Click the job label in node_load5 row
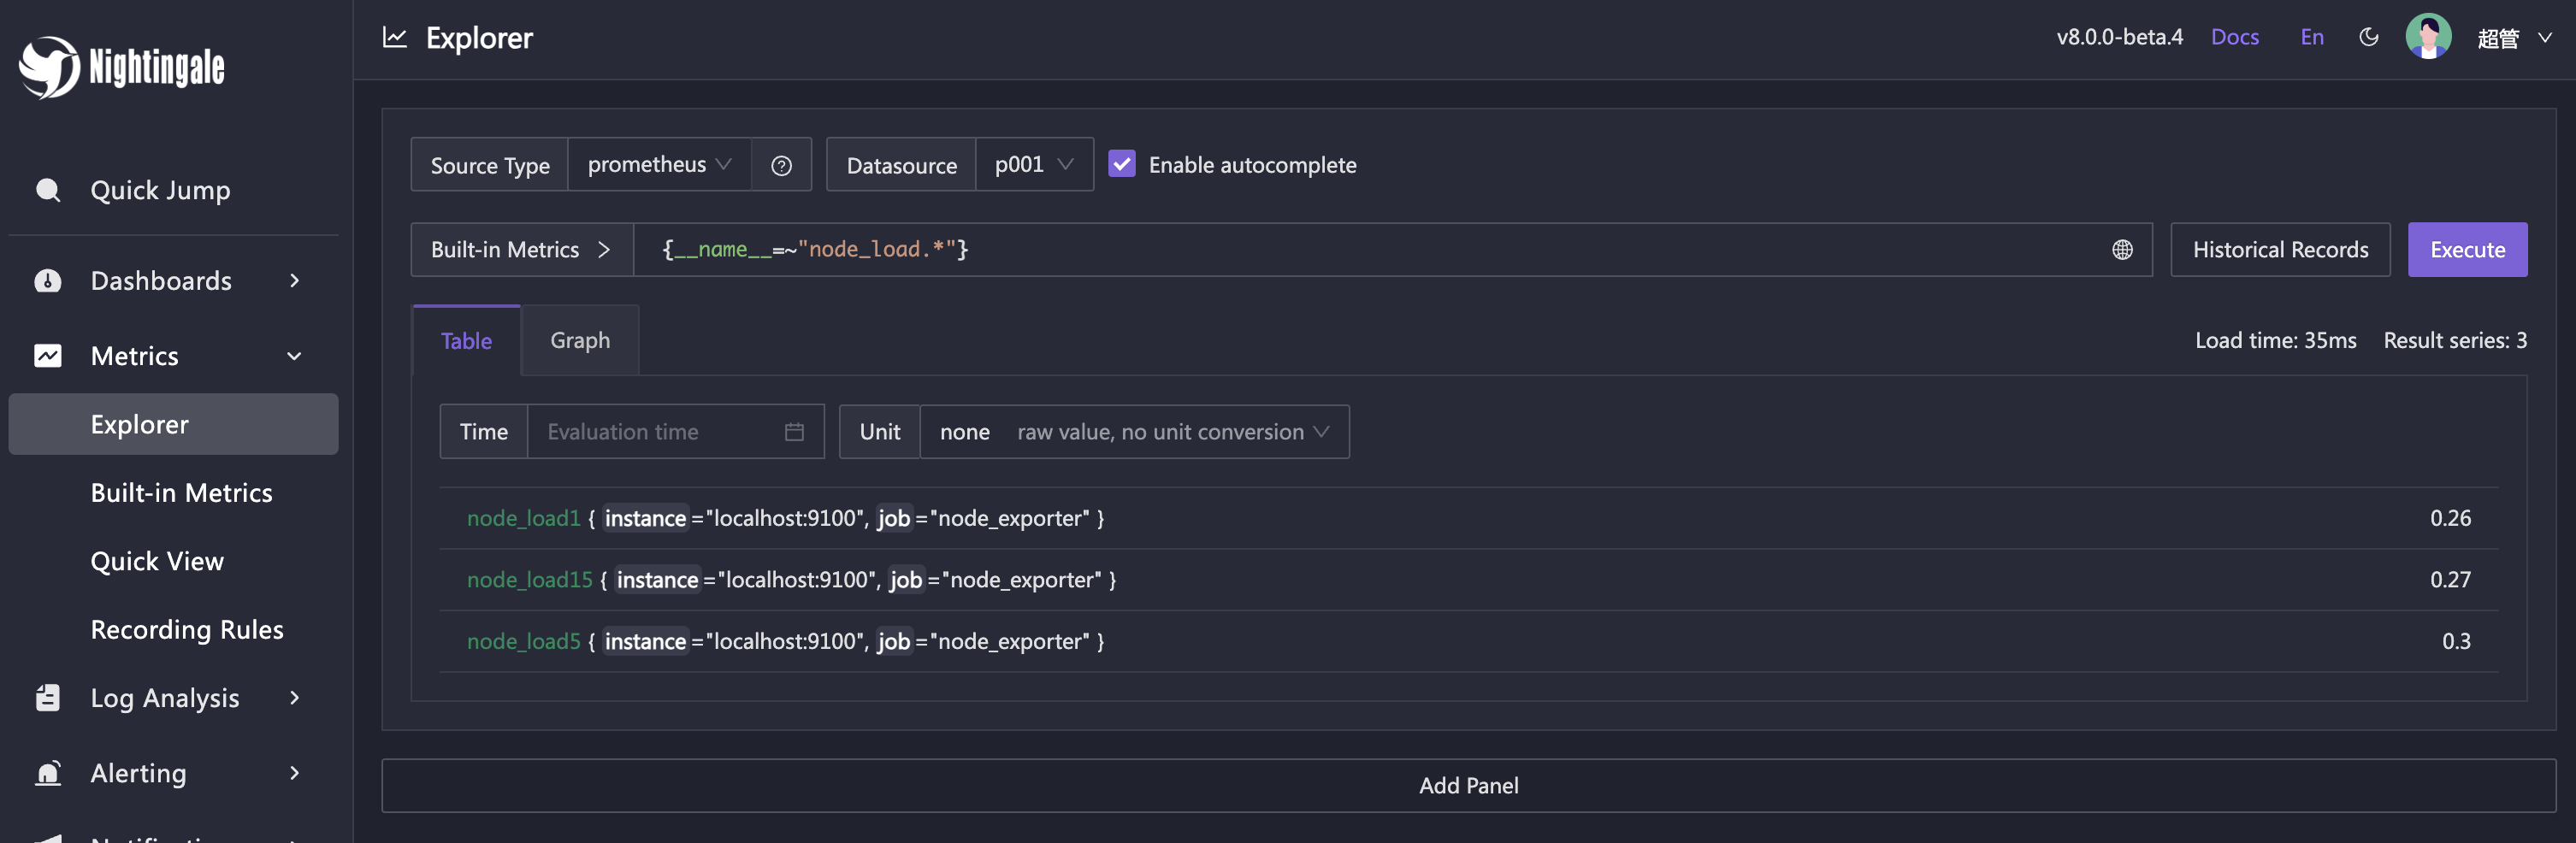 [x=893, y=642]
